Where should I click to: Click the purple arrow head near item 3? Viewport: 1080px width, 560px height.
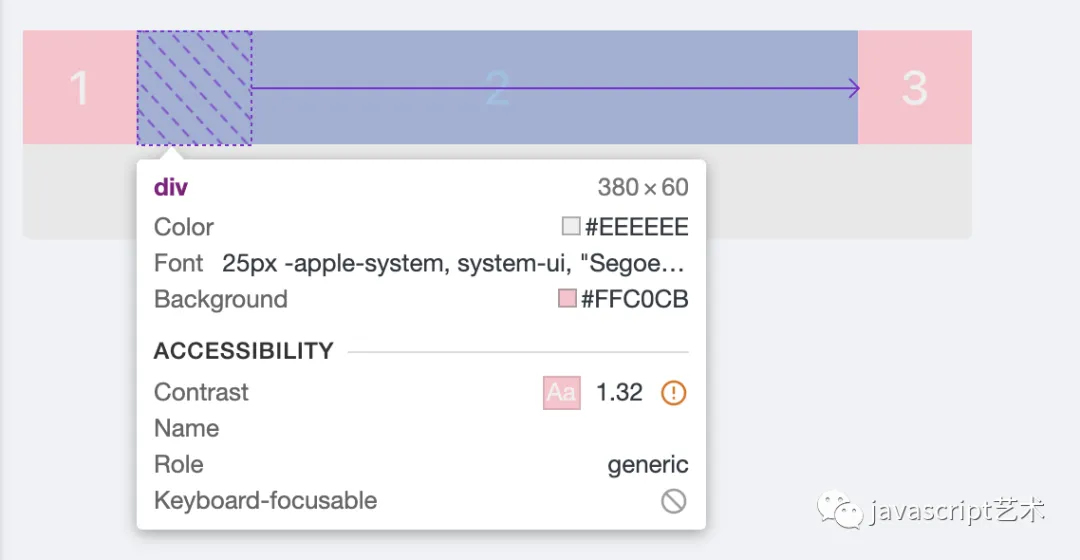[854, 88]
